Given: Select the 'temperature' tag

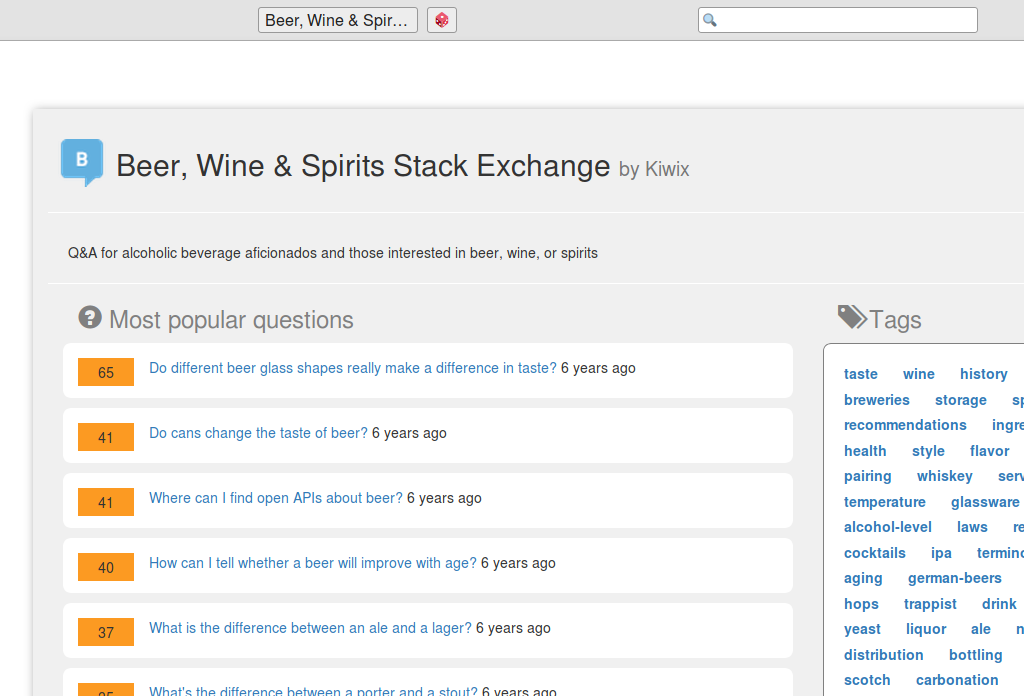Looking at the screenshot, I should click(x=884, y=502).
